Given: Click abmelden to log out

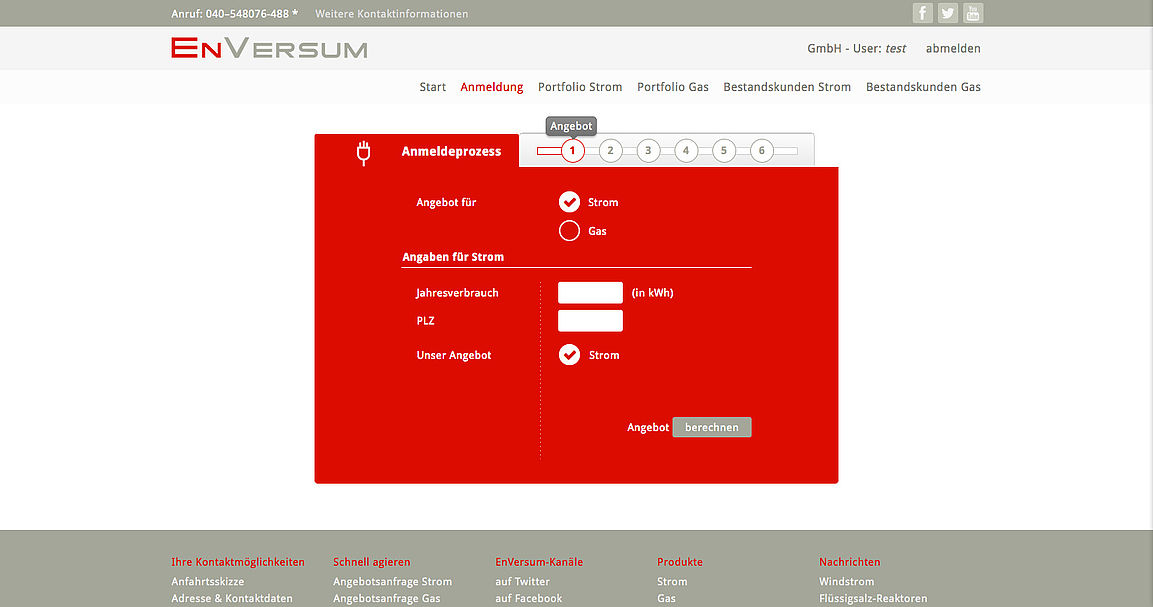Looking at the screenshot, I should (953, 48).
